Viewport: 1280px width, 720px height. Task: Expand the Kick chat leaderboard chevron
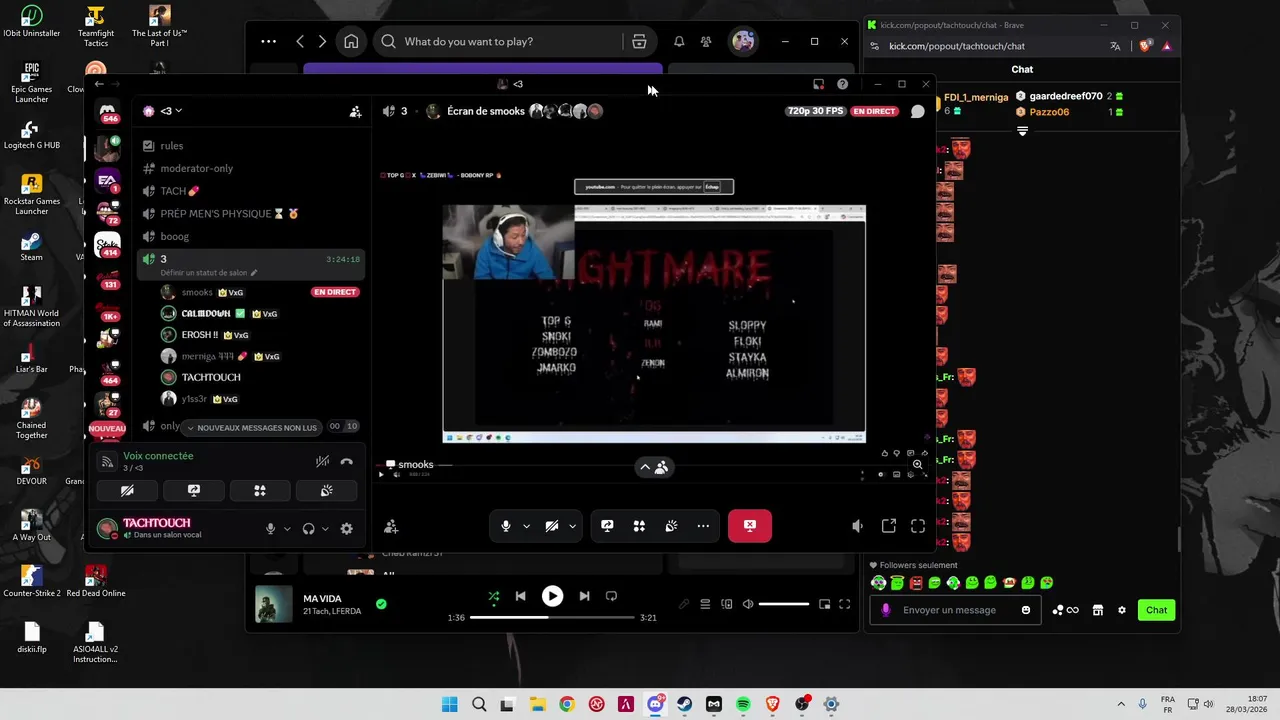point(1022,131)
